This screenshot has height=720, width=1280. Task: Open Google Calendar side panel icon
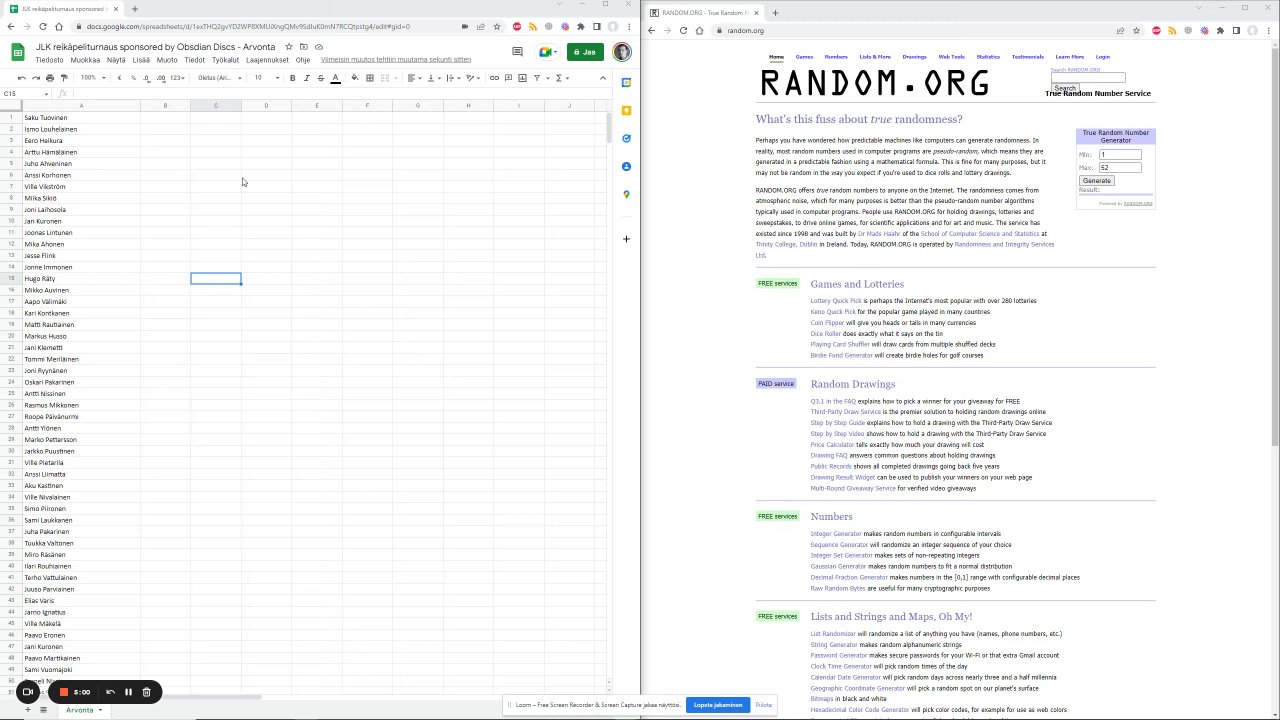(626, 82)
